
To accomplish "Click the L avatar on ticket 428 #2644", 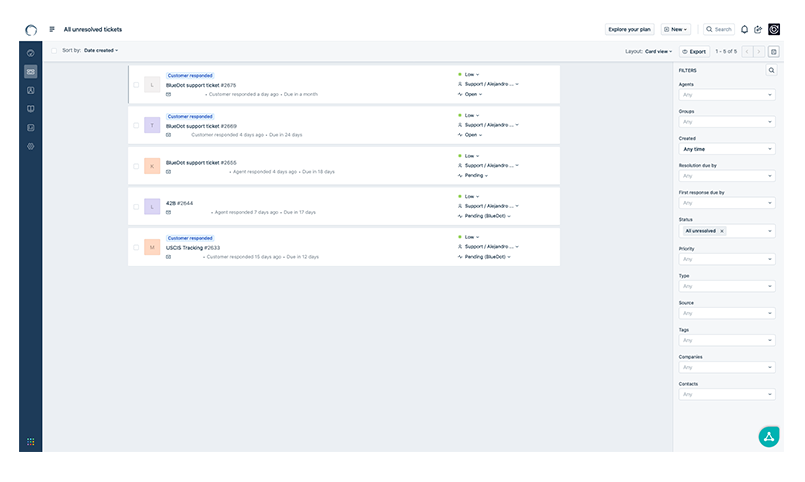I will point(152,207).
